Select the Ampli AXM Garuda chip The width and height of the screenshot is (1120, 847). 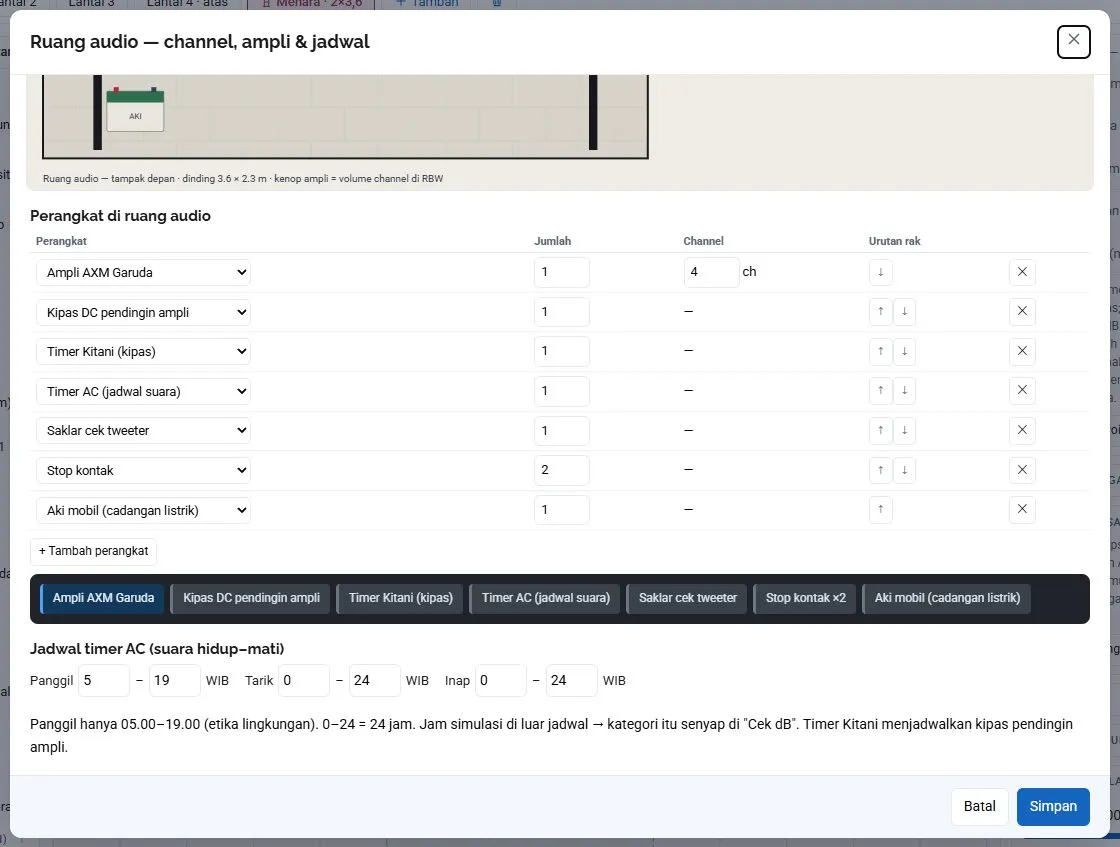[x=102, y=598]
